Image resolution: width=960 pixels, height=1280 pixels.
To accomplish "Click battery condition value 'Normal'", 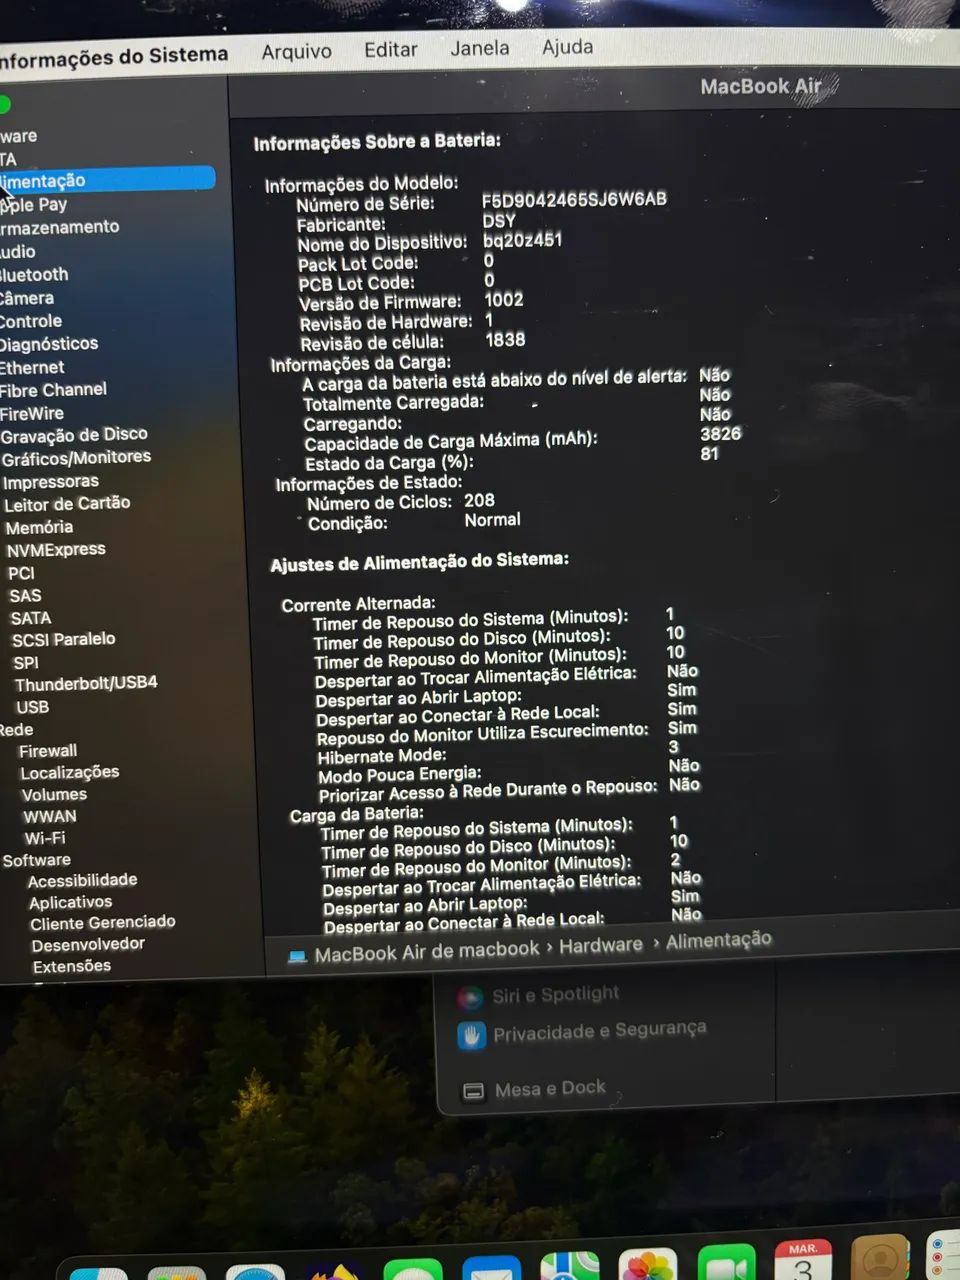I will pyautogui.click(x=492, y=520).
